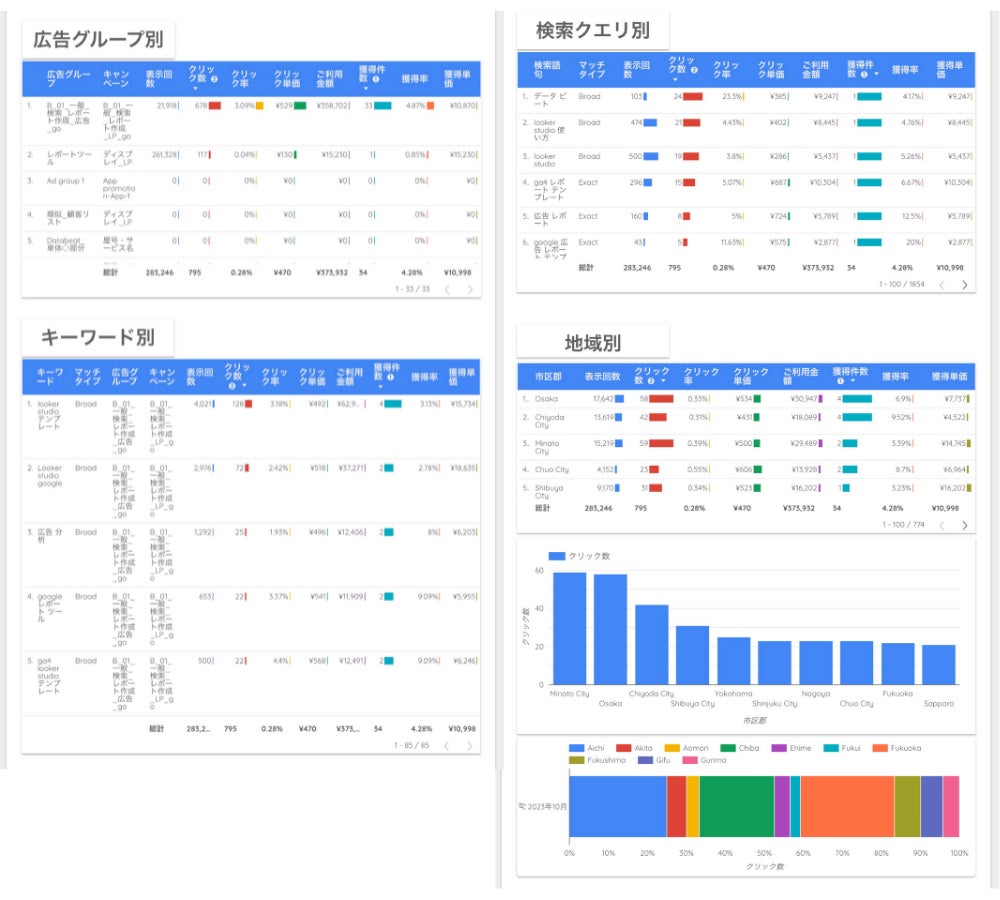Viewport: 1000px width, 900px height.
Task: Click 獲得件数 sort arrow in 地域別 header
Action: pos(853,381)
